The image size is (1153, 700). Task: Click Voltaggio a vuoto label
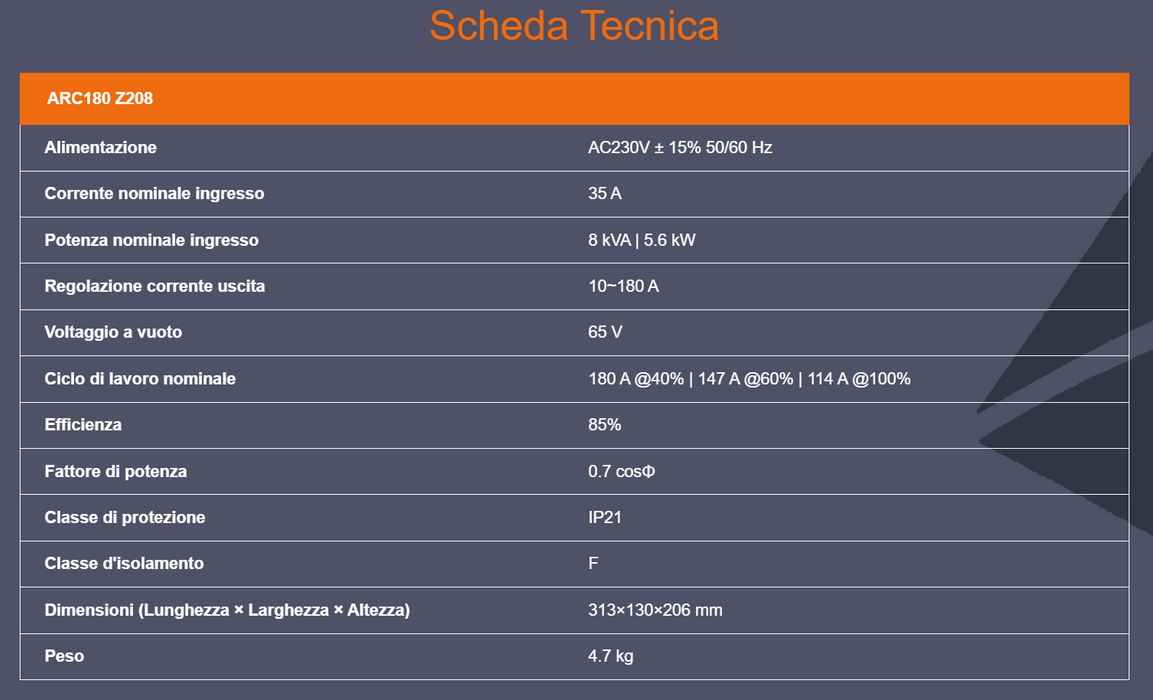coord(113,332)
